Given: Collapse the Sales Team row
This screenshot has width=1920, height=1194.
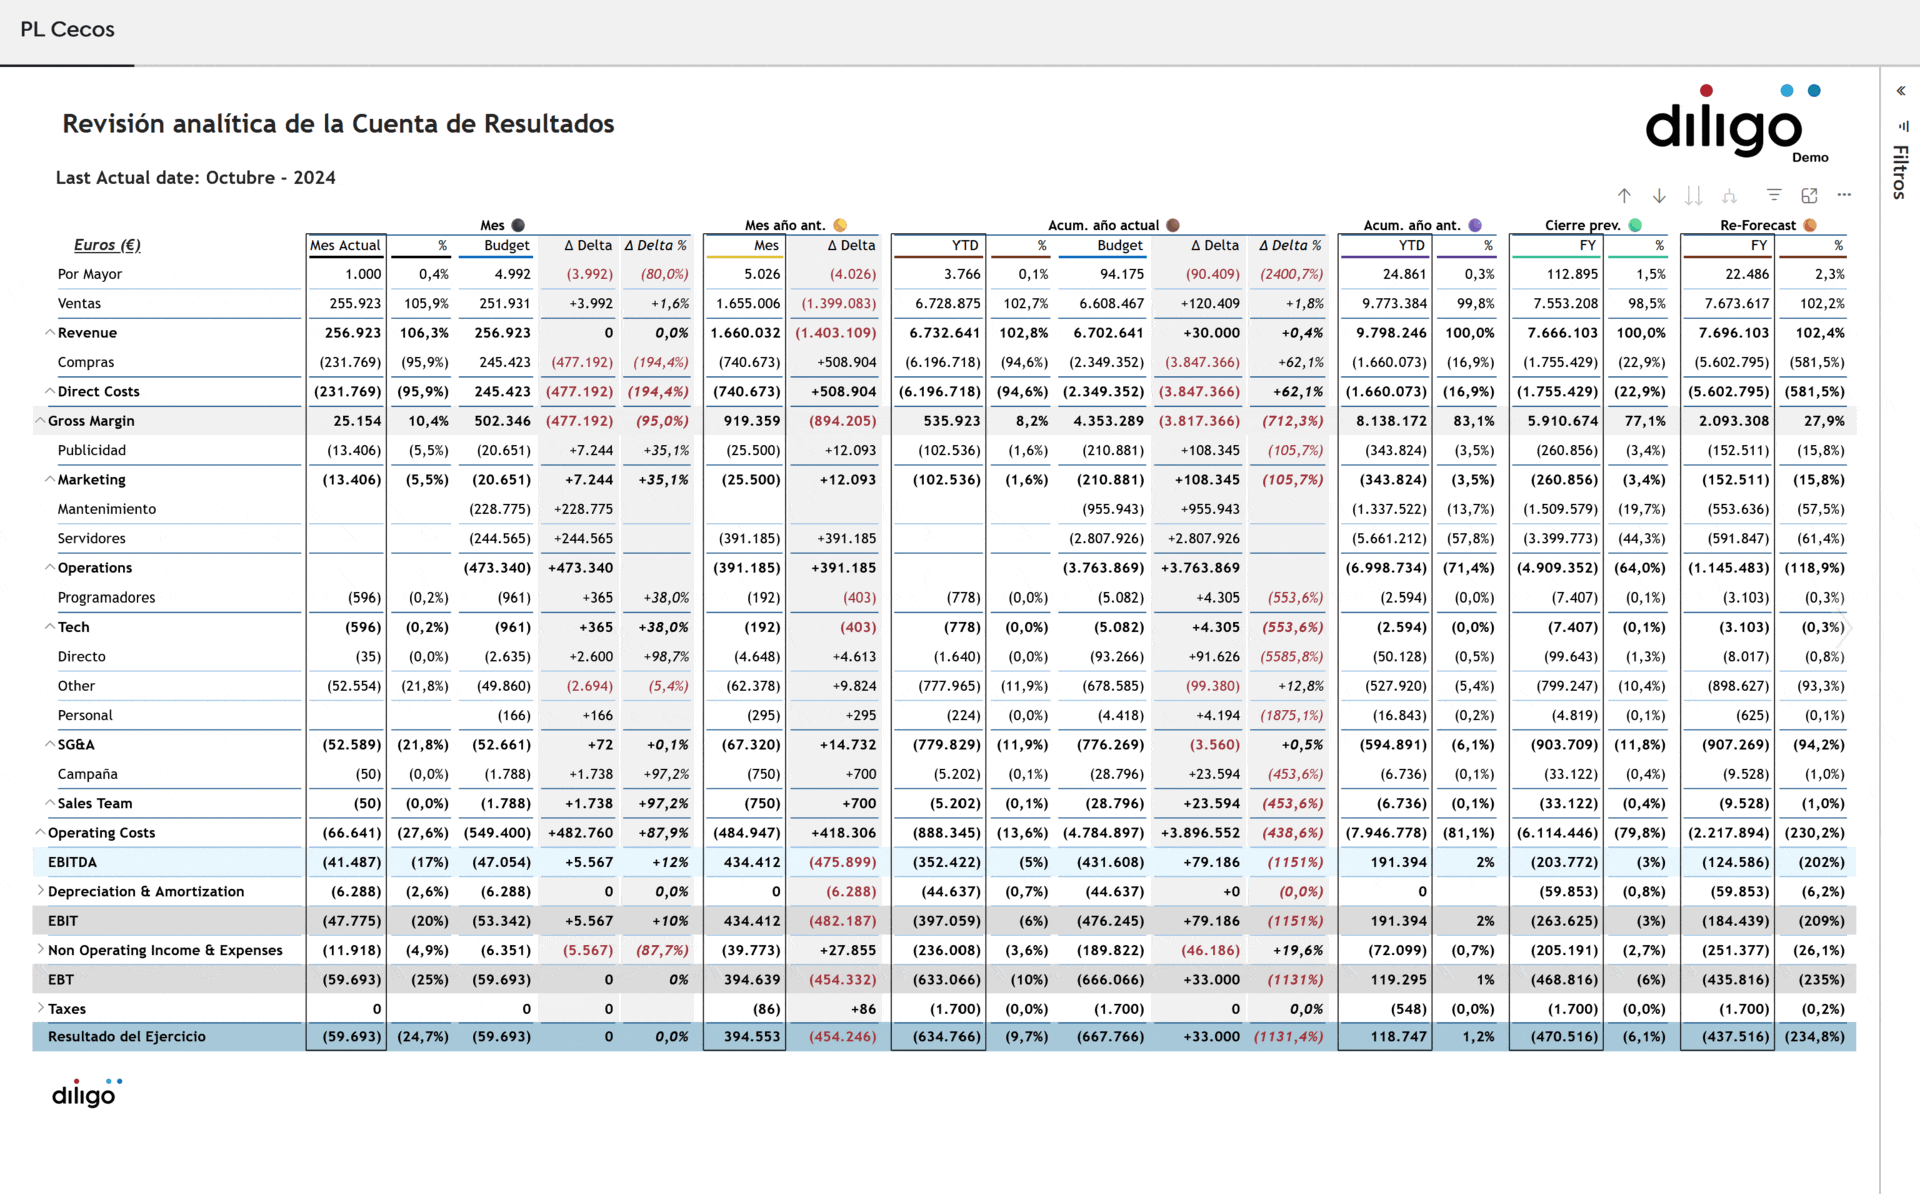Looking at the screenshot, I should click(x=50, y=802).
